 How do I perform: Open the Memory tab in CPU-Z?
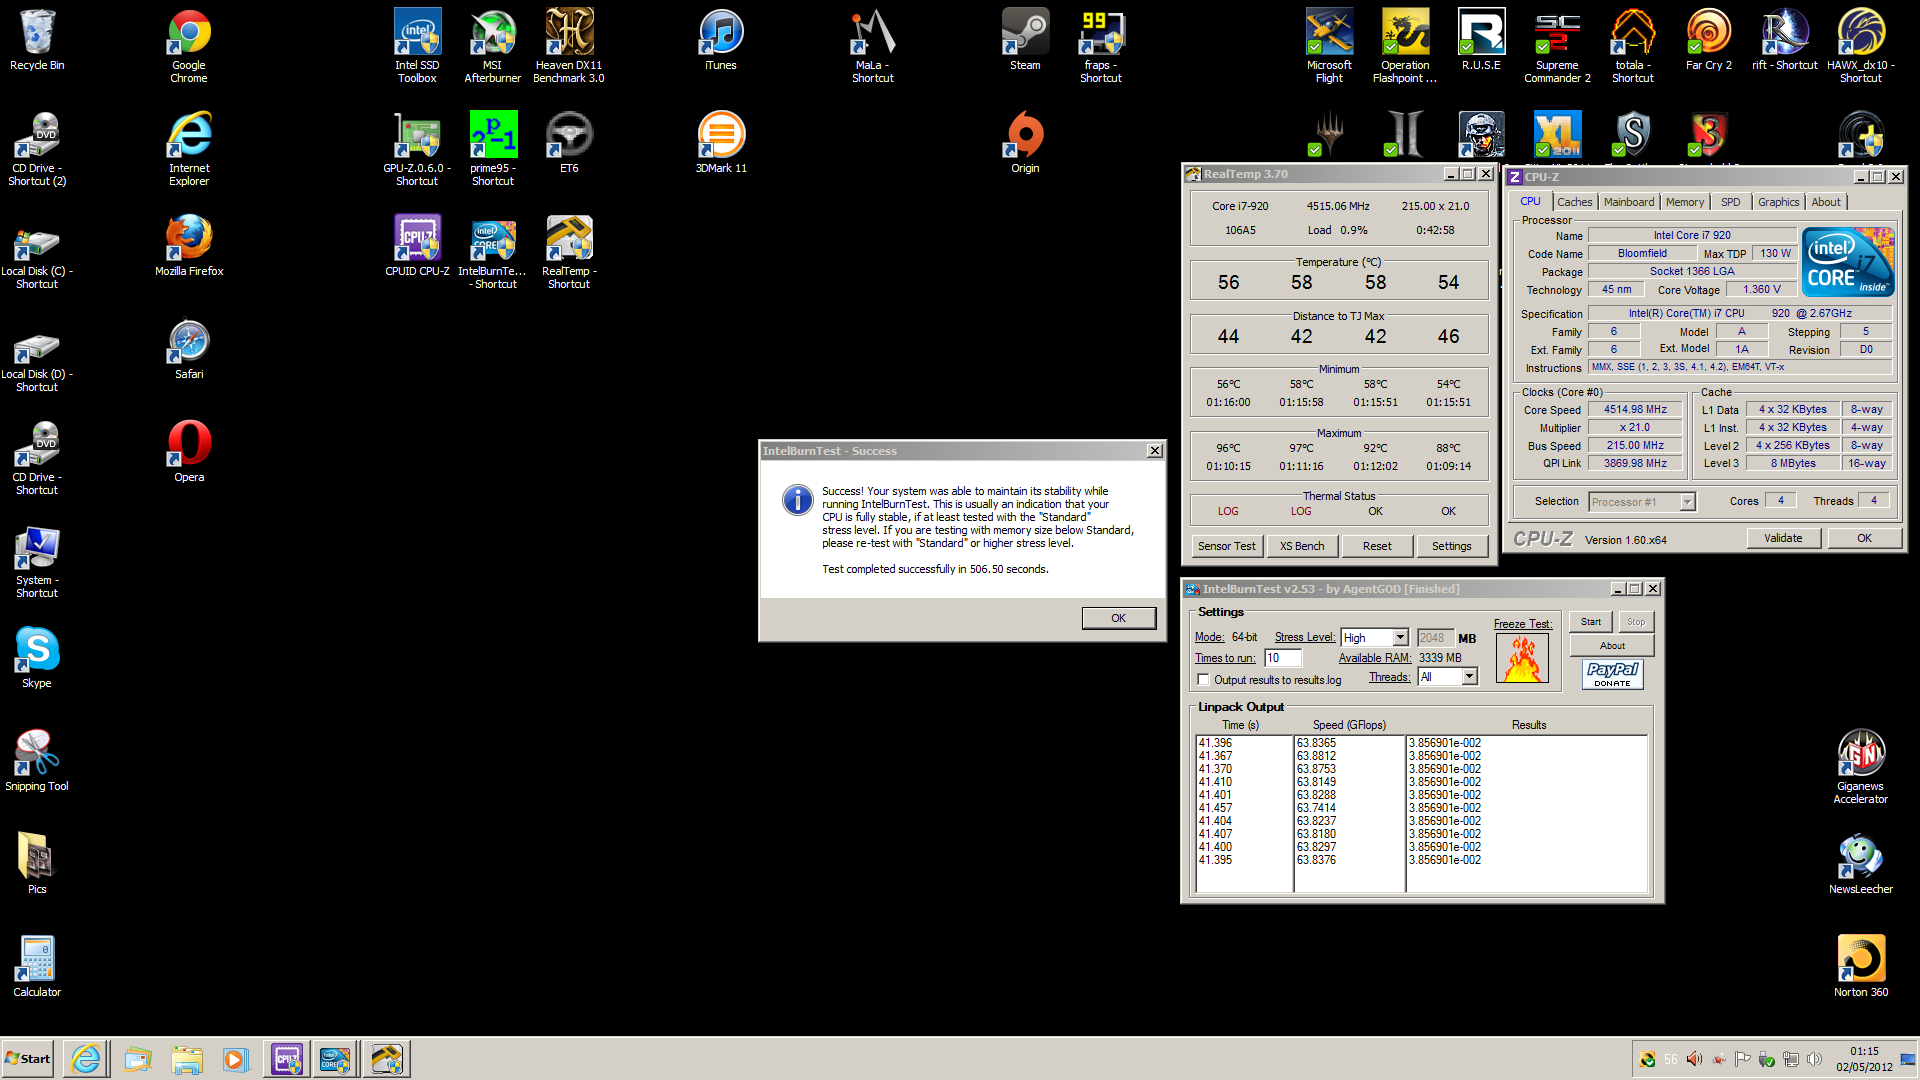(x=1684, y=202)
